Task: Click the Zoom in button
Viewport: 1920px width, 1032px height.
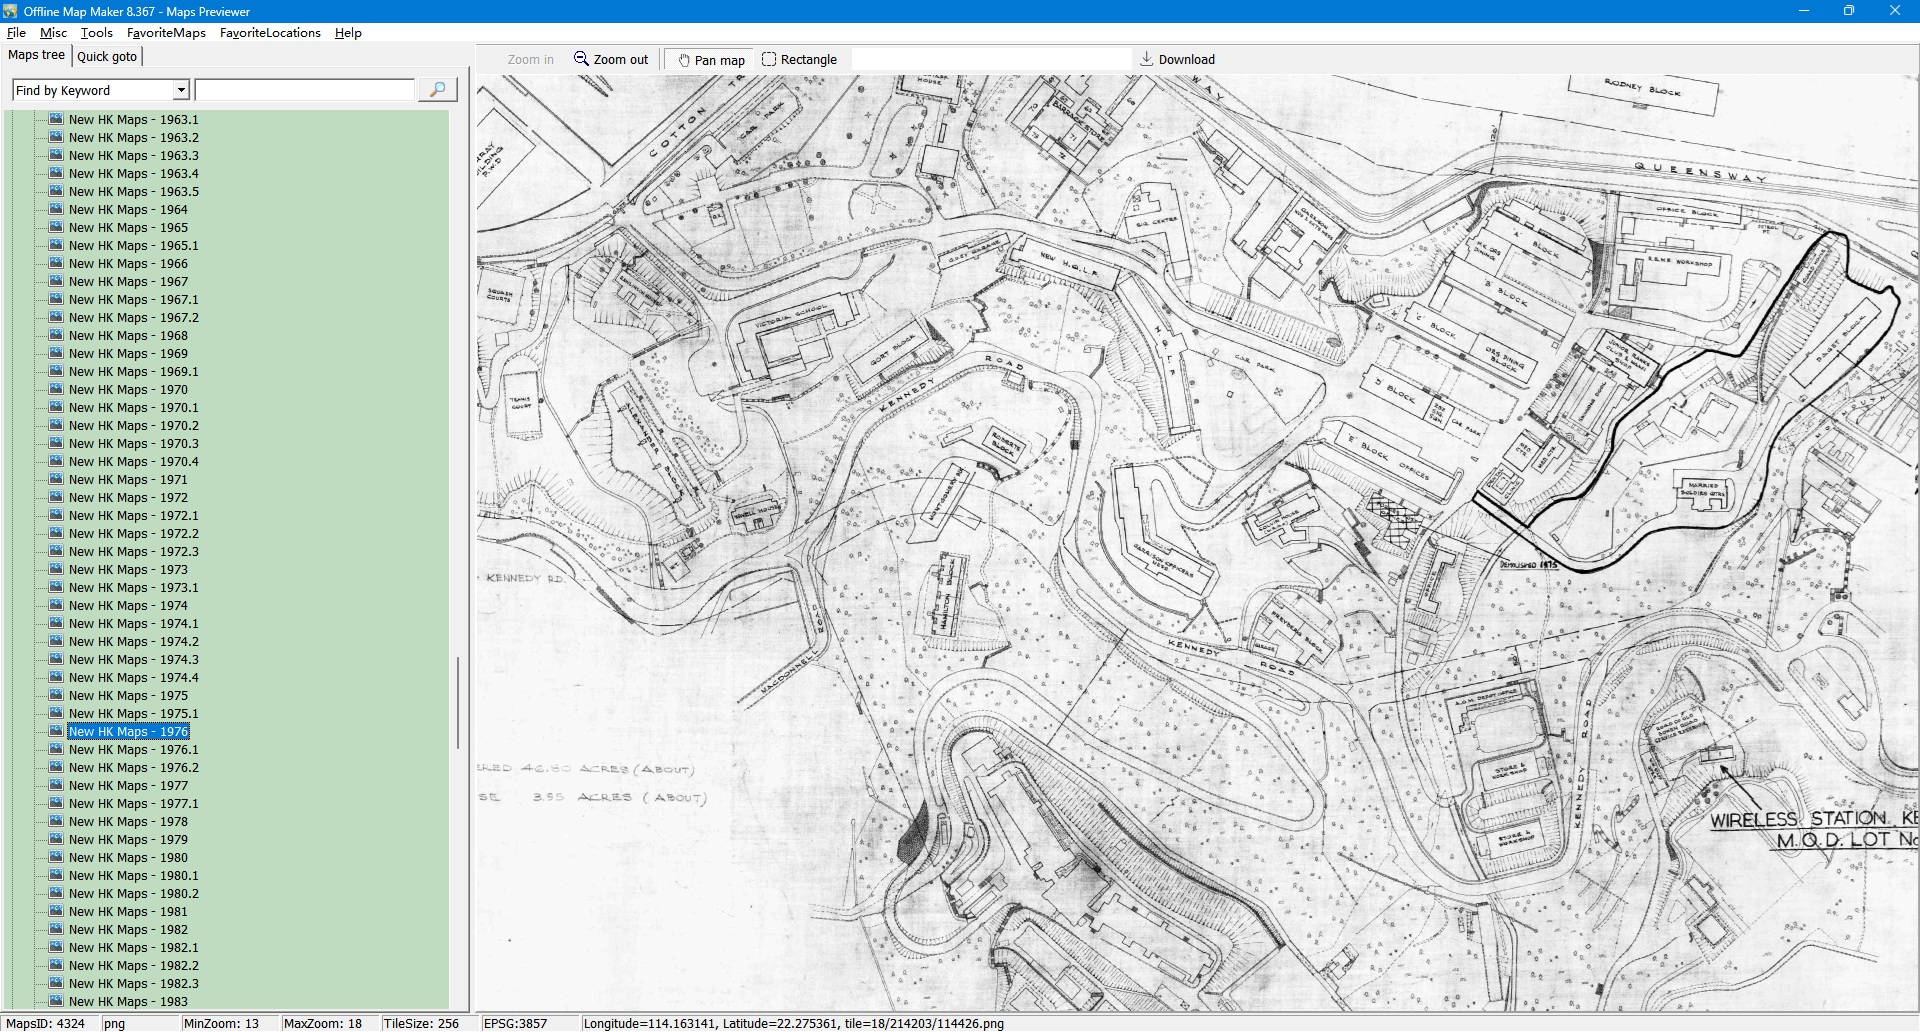Action: 530,60
